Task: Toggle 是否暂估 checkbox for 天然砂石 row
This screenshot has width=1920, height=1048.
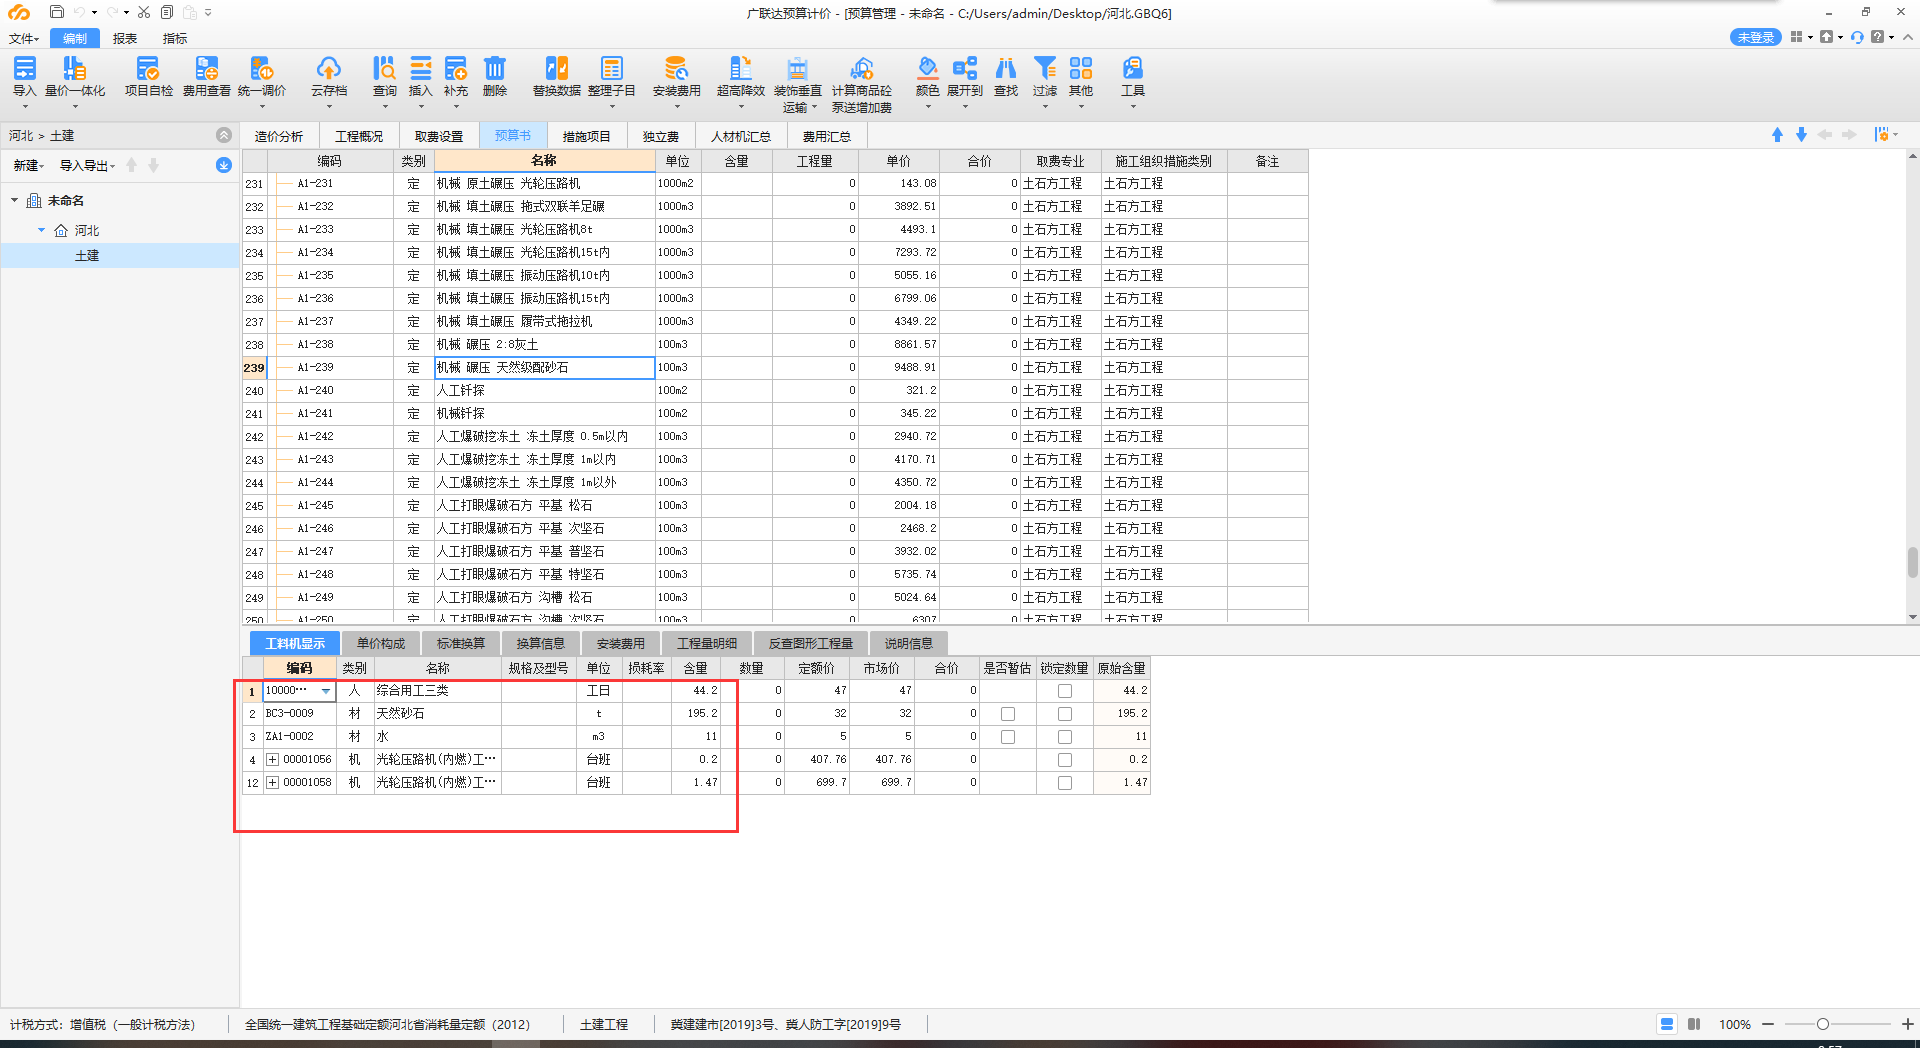Action: tap(1008, 714)
